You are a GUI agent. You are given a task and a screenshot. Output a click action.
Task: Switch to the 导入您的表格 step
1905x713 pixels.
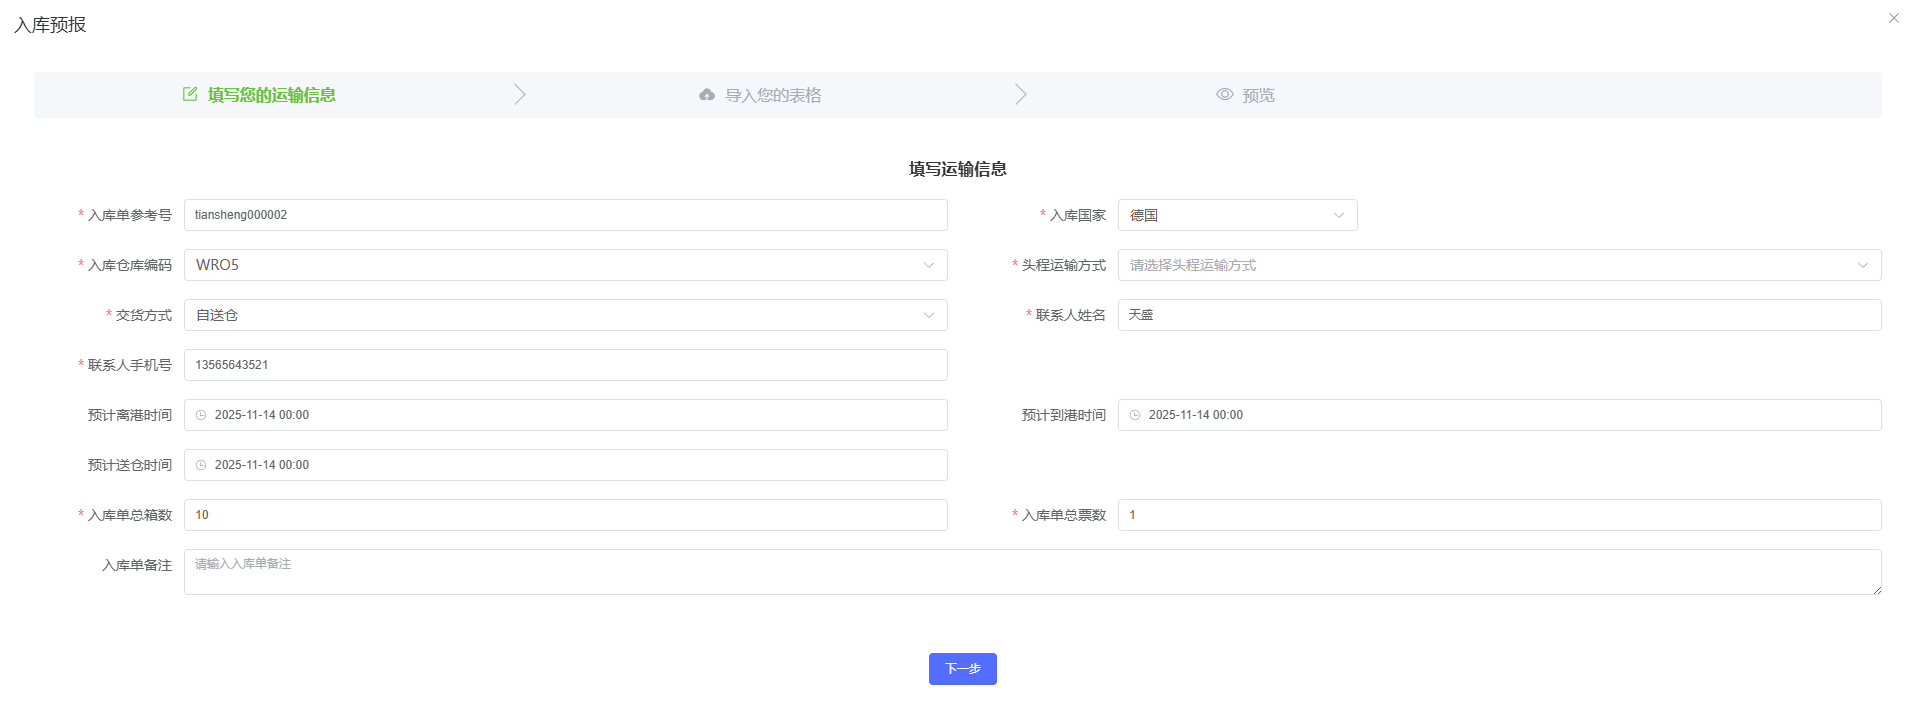pyautogui.click(x=772, y=95)
